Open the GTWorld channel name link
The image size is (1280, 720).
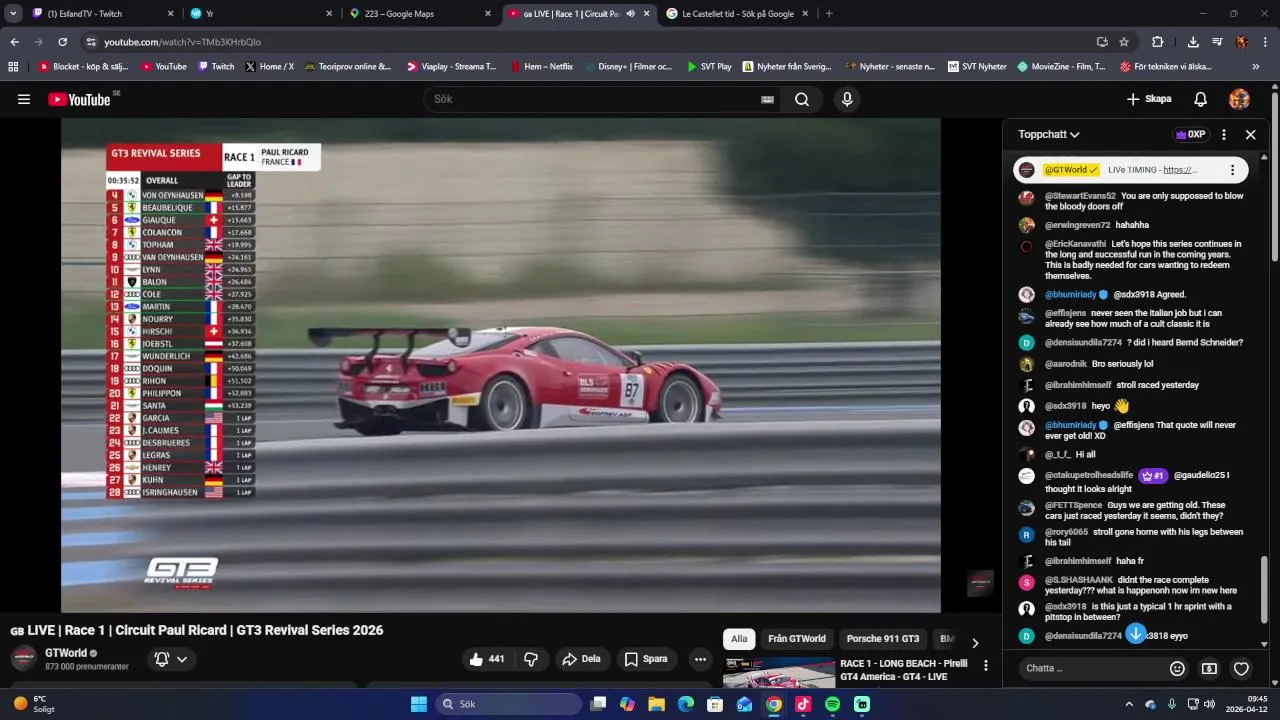pos(65,653)
